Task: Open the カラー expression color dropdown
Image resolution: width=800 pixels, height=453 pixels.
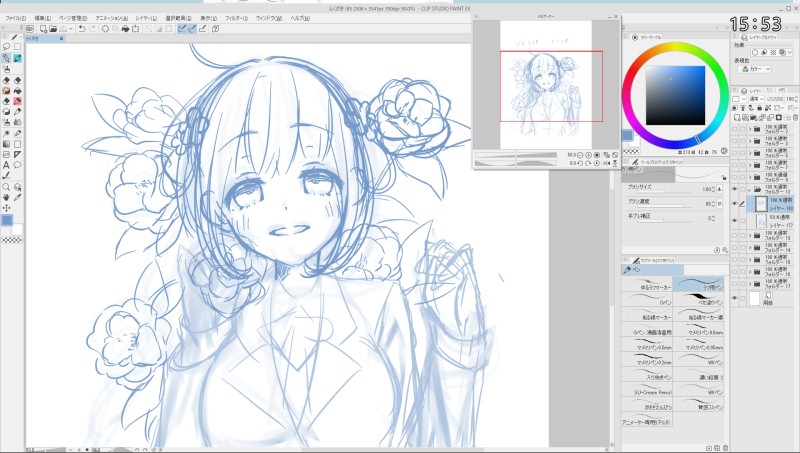Action: (x=756, y=69)
